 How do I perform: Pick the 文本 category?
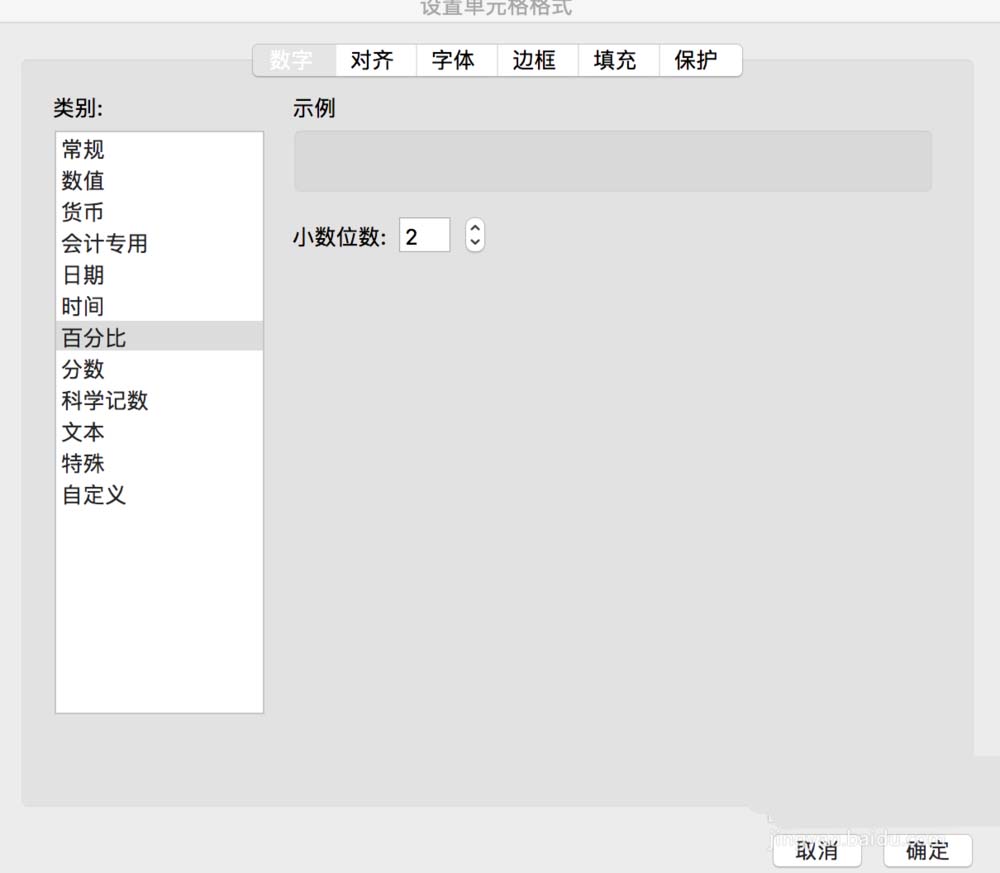[84, 432]
